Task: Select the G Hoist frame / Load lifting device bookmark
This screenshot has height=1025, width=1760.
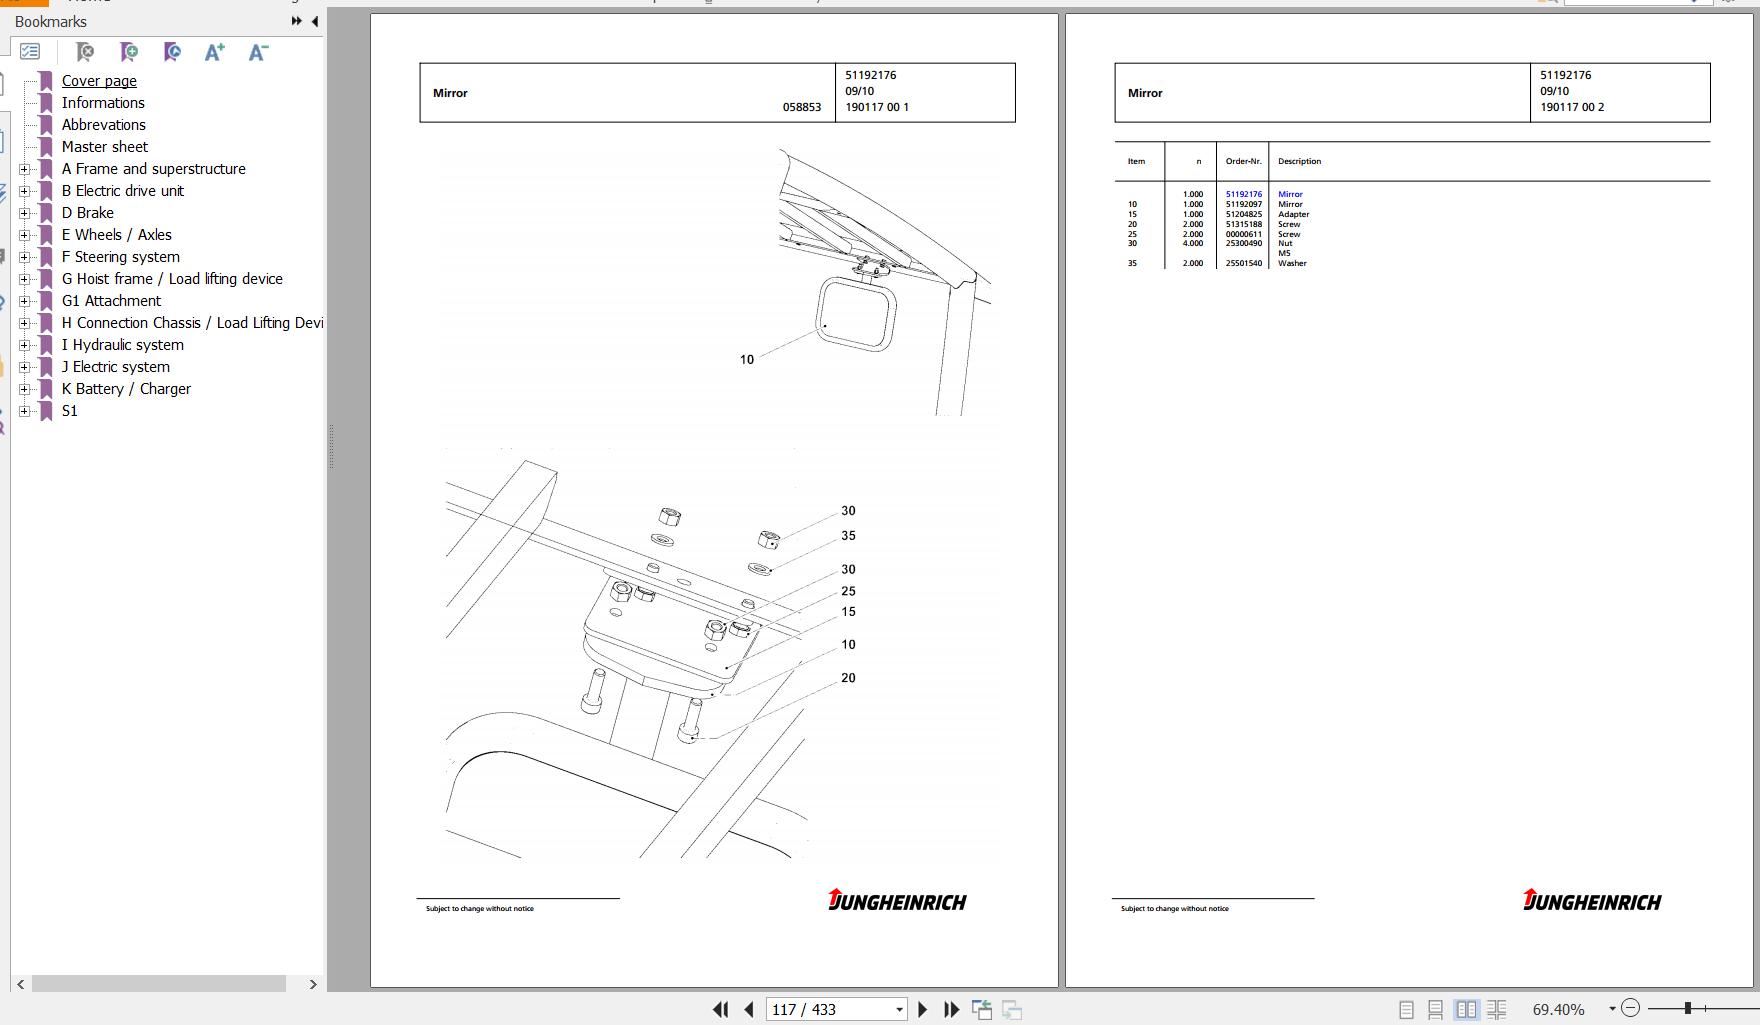Action: pyautogui.click(x=172, y=279)
